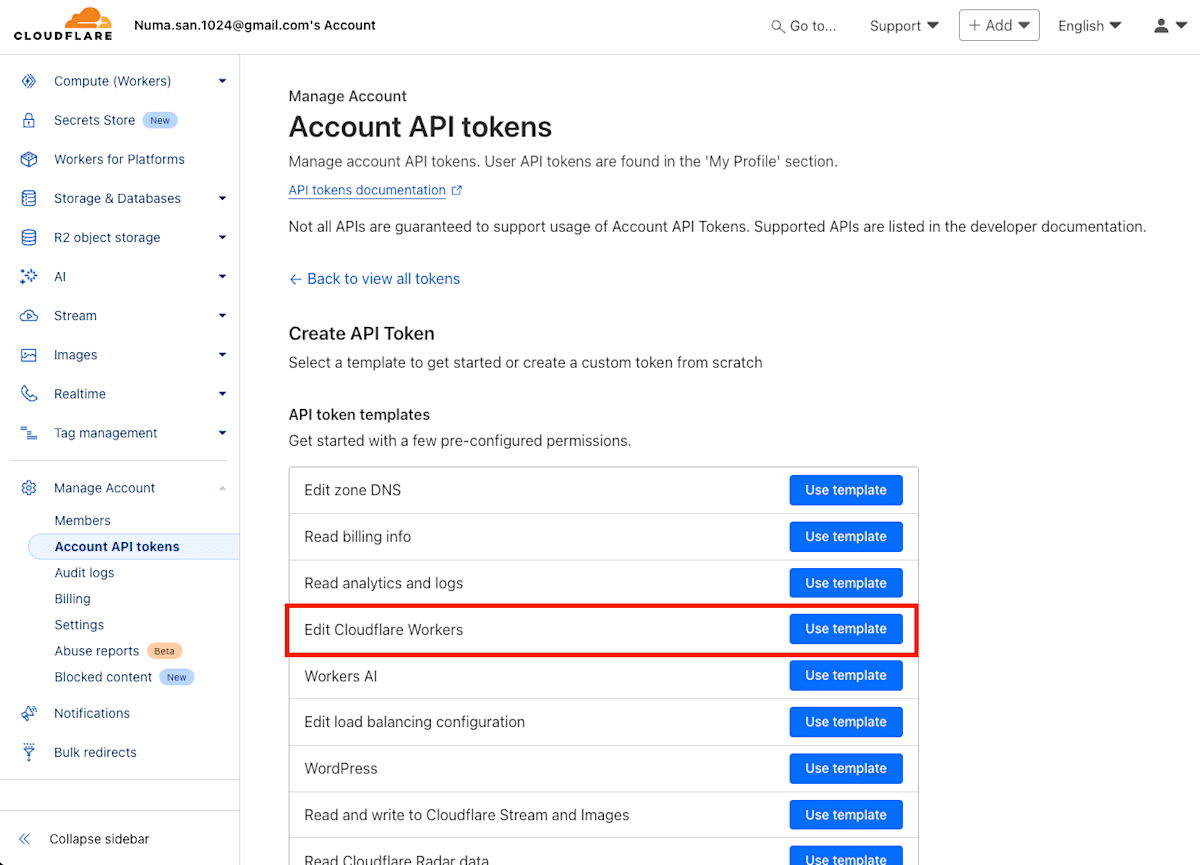Expand the R2 object storage arrow
Viewport: 1200px width, 865px height.
tap(222, 237)
